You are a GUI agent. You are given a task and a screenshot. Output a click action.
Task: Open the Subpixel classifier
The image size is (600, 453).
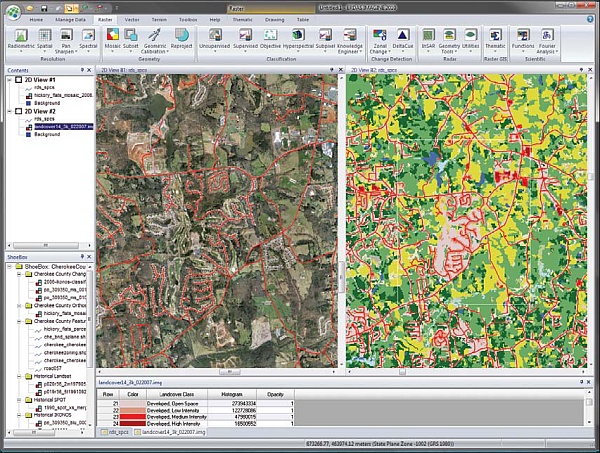click(x=325, y=40)
